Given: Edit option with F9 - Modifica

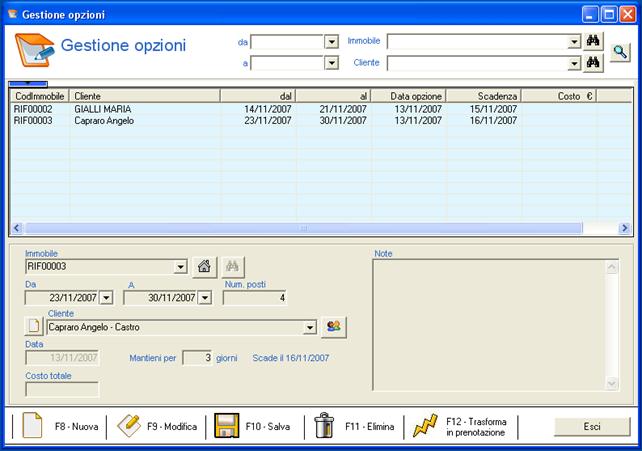Looking at the screenshot, I should [157, 426].
